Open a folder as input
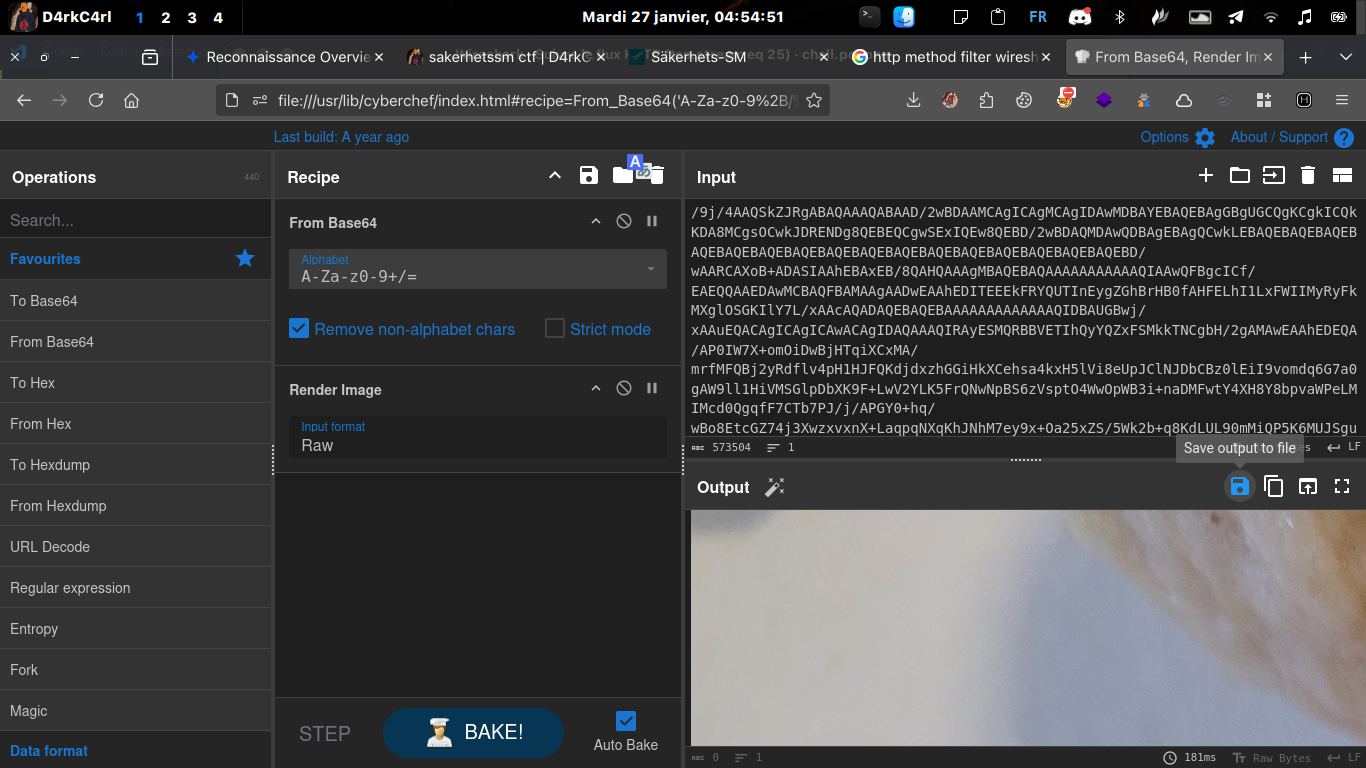The height and width of the screenshot is (768, 1366). tap(1240, 176)
